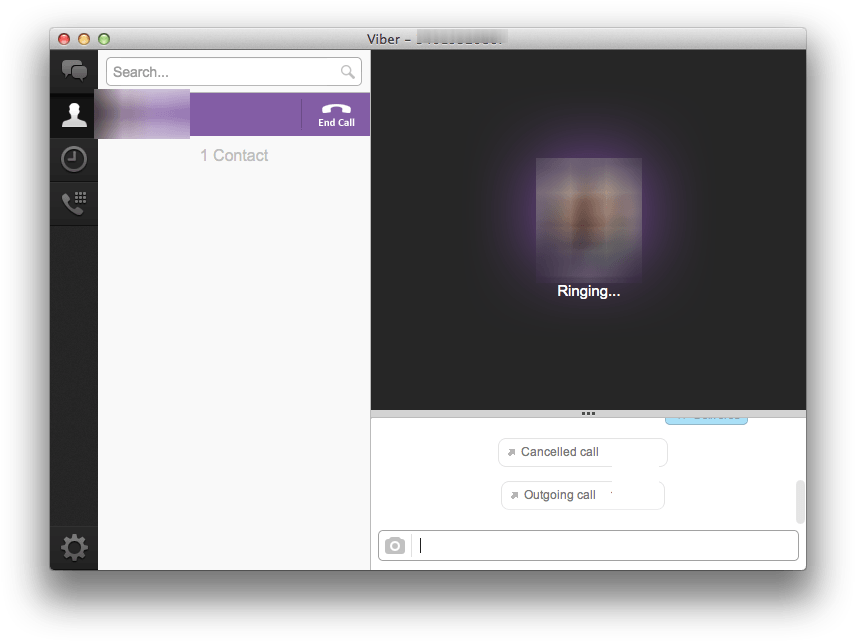
Task: Select the Contacts person icon in sidebar
Action: (74, 115)
